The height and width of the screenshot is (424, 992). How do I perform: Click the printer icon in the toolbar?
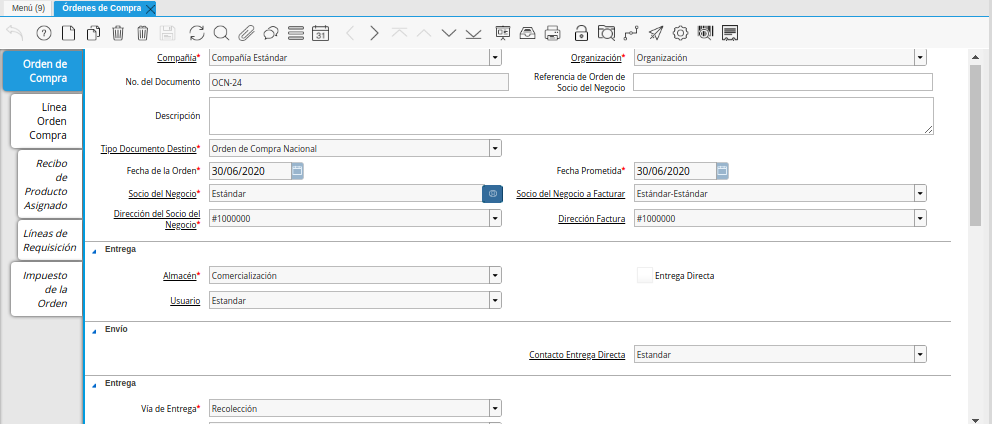click(552, 33)
